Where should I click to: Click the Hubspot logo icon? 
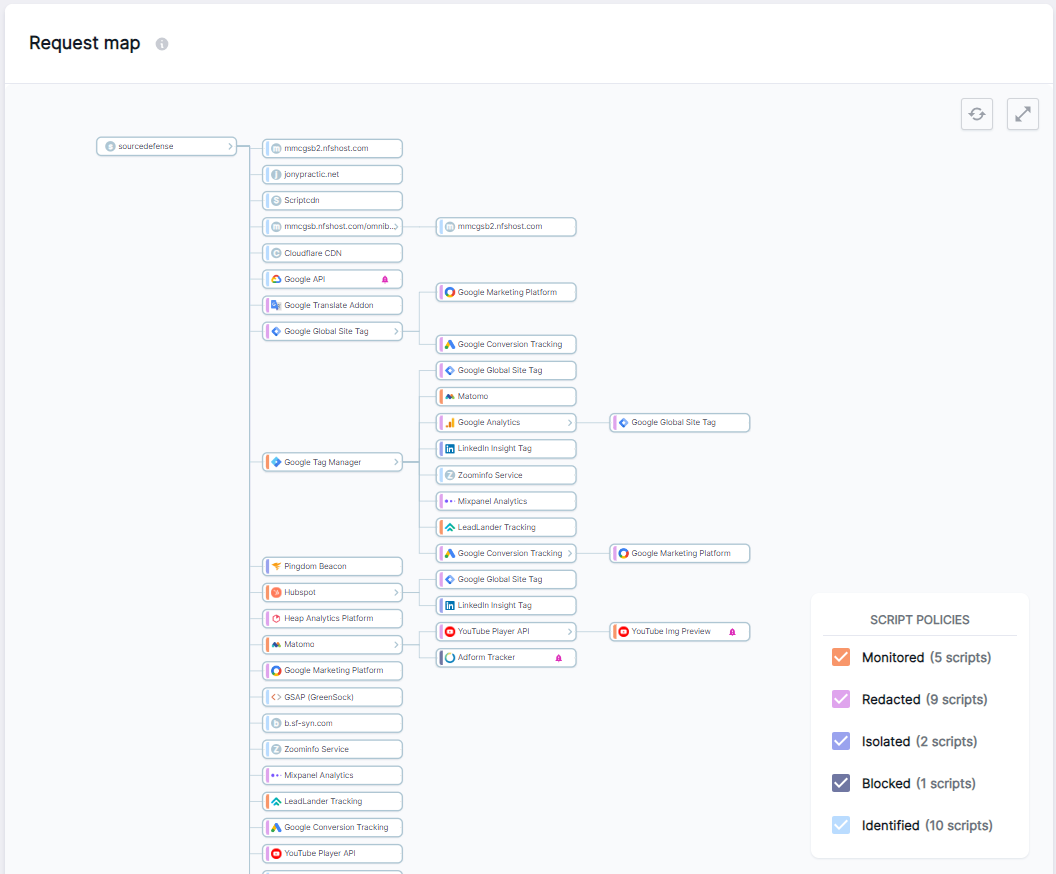(276, 593)
